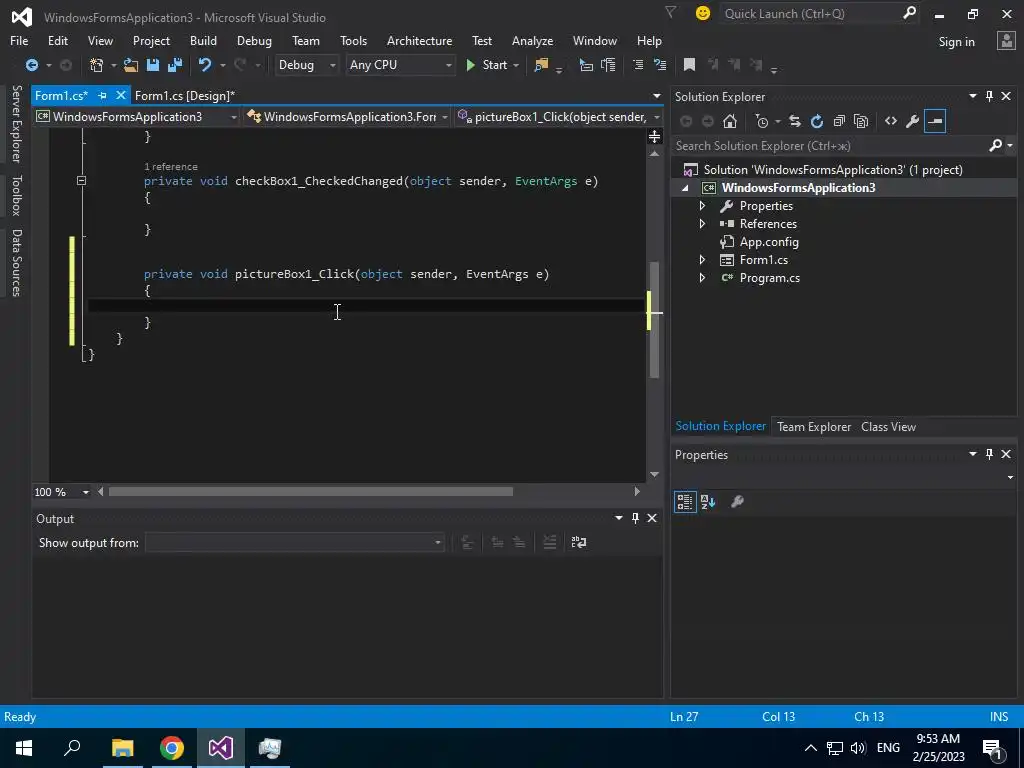
Task: Click the search magnifier in Solution Explorer
Action: pos(996,145)
